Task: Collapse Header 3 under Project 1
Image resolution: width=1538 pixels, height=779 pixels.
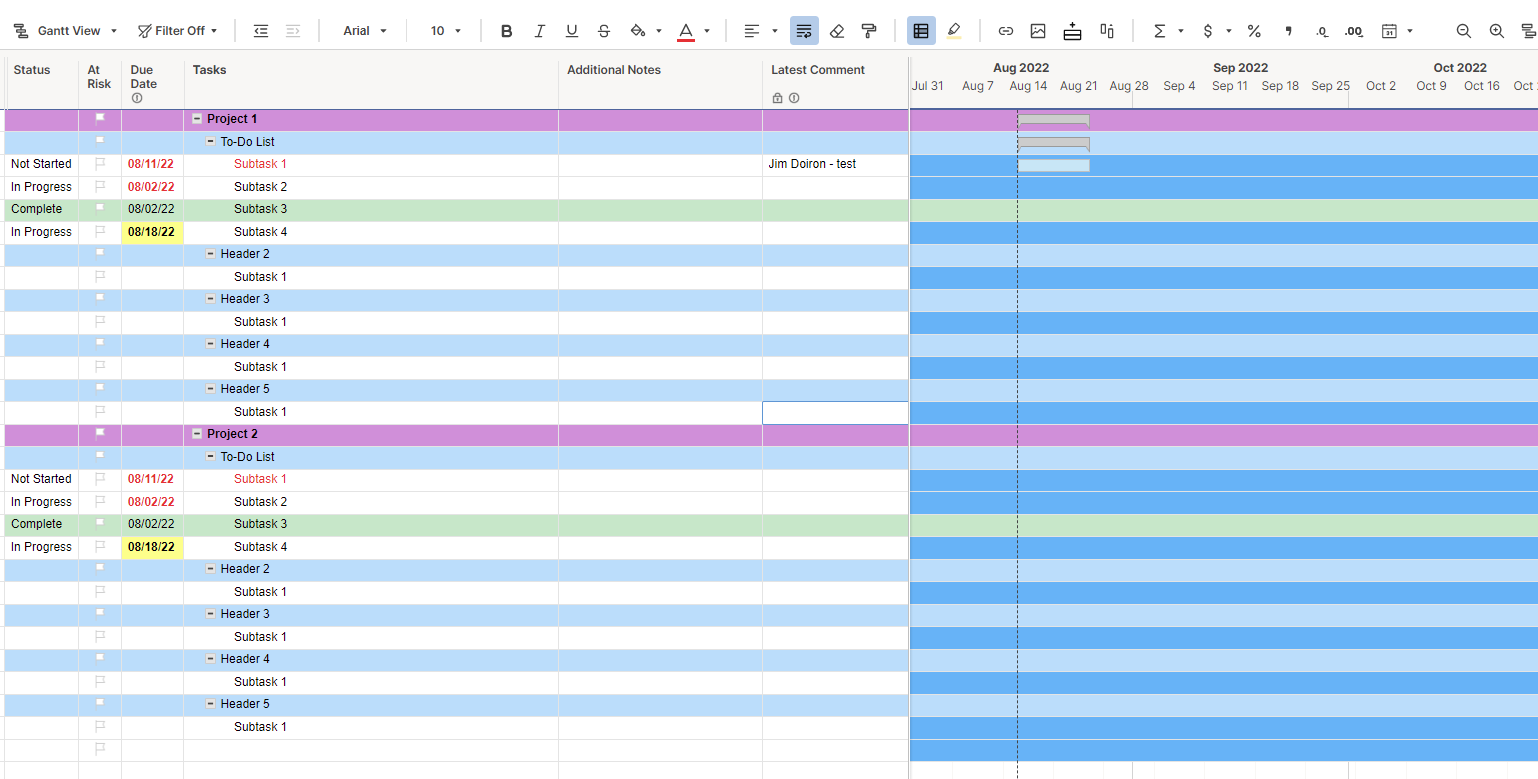Action: [211, 299]
